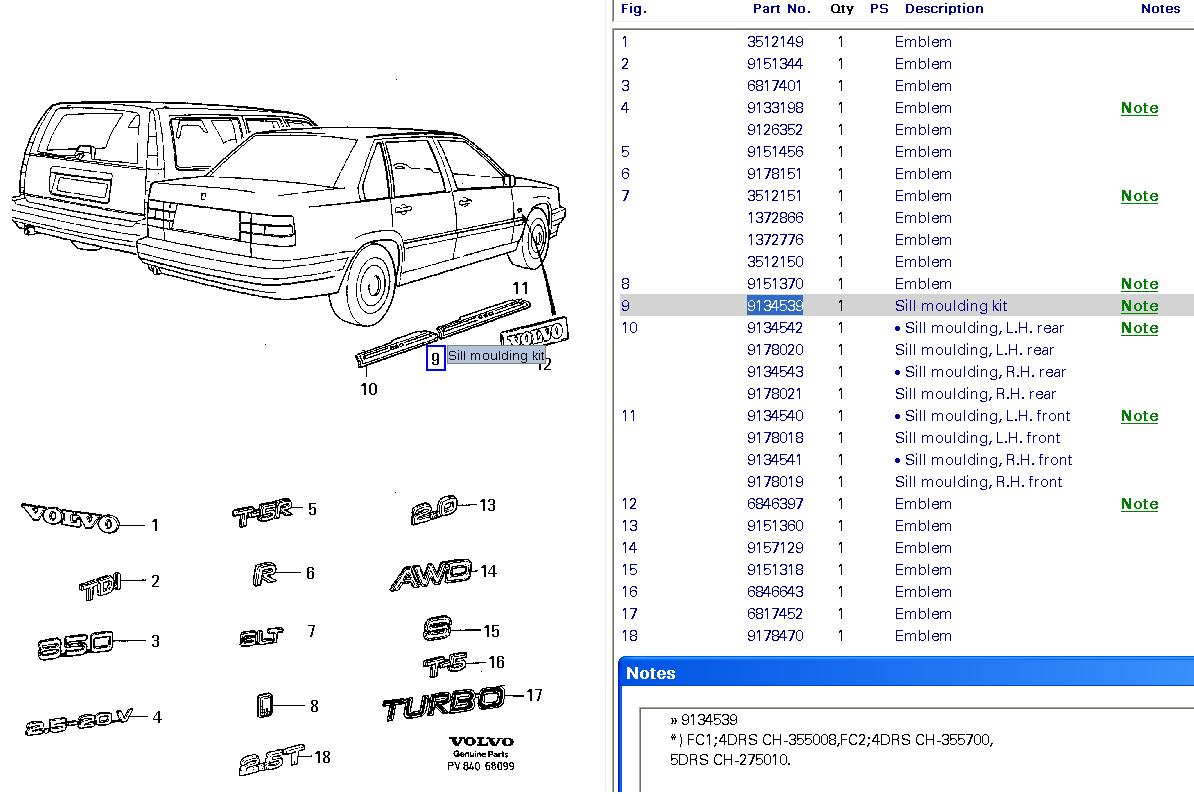1194x794 pixels.
Task: Select highlighted part number 9134539 in the table
Action: [774, 306]
